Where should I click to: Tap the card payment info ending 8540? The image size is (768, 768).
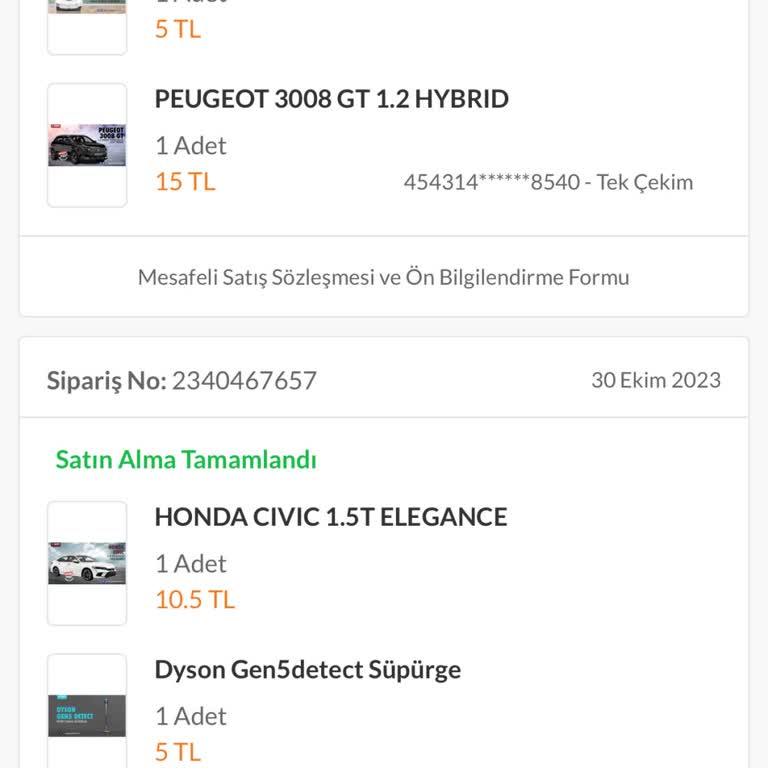tap(548, 182)
